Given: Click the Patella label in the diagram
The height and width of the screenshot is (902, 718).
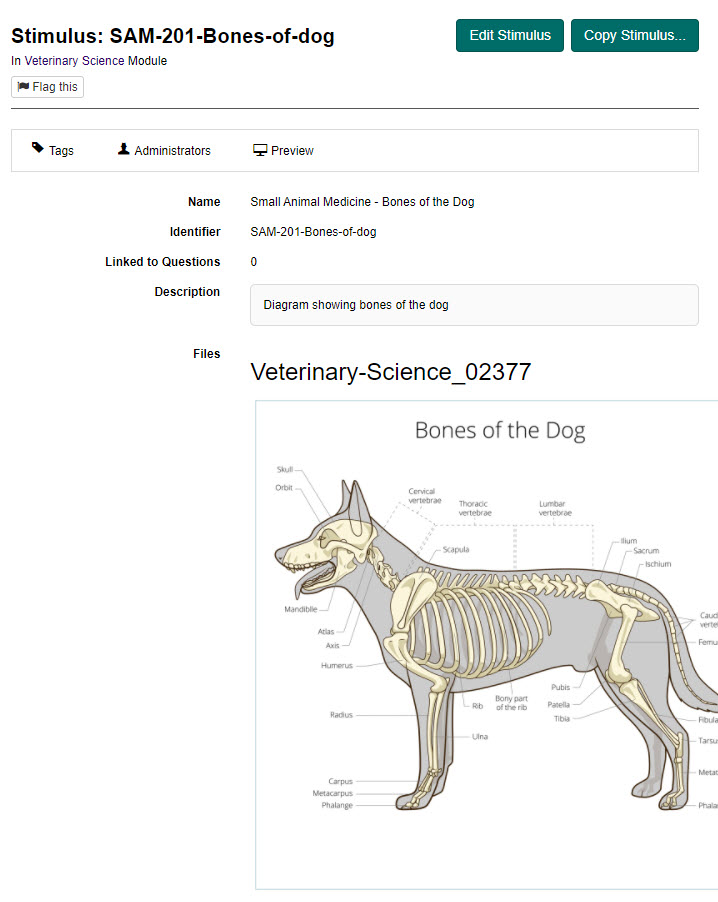Looking at the screenshot, I should coord(558,704).
